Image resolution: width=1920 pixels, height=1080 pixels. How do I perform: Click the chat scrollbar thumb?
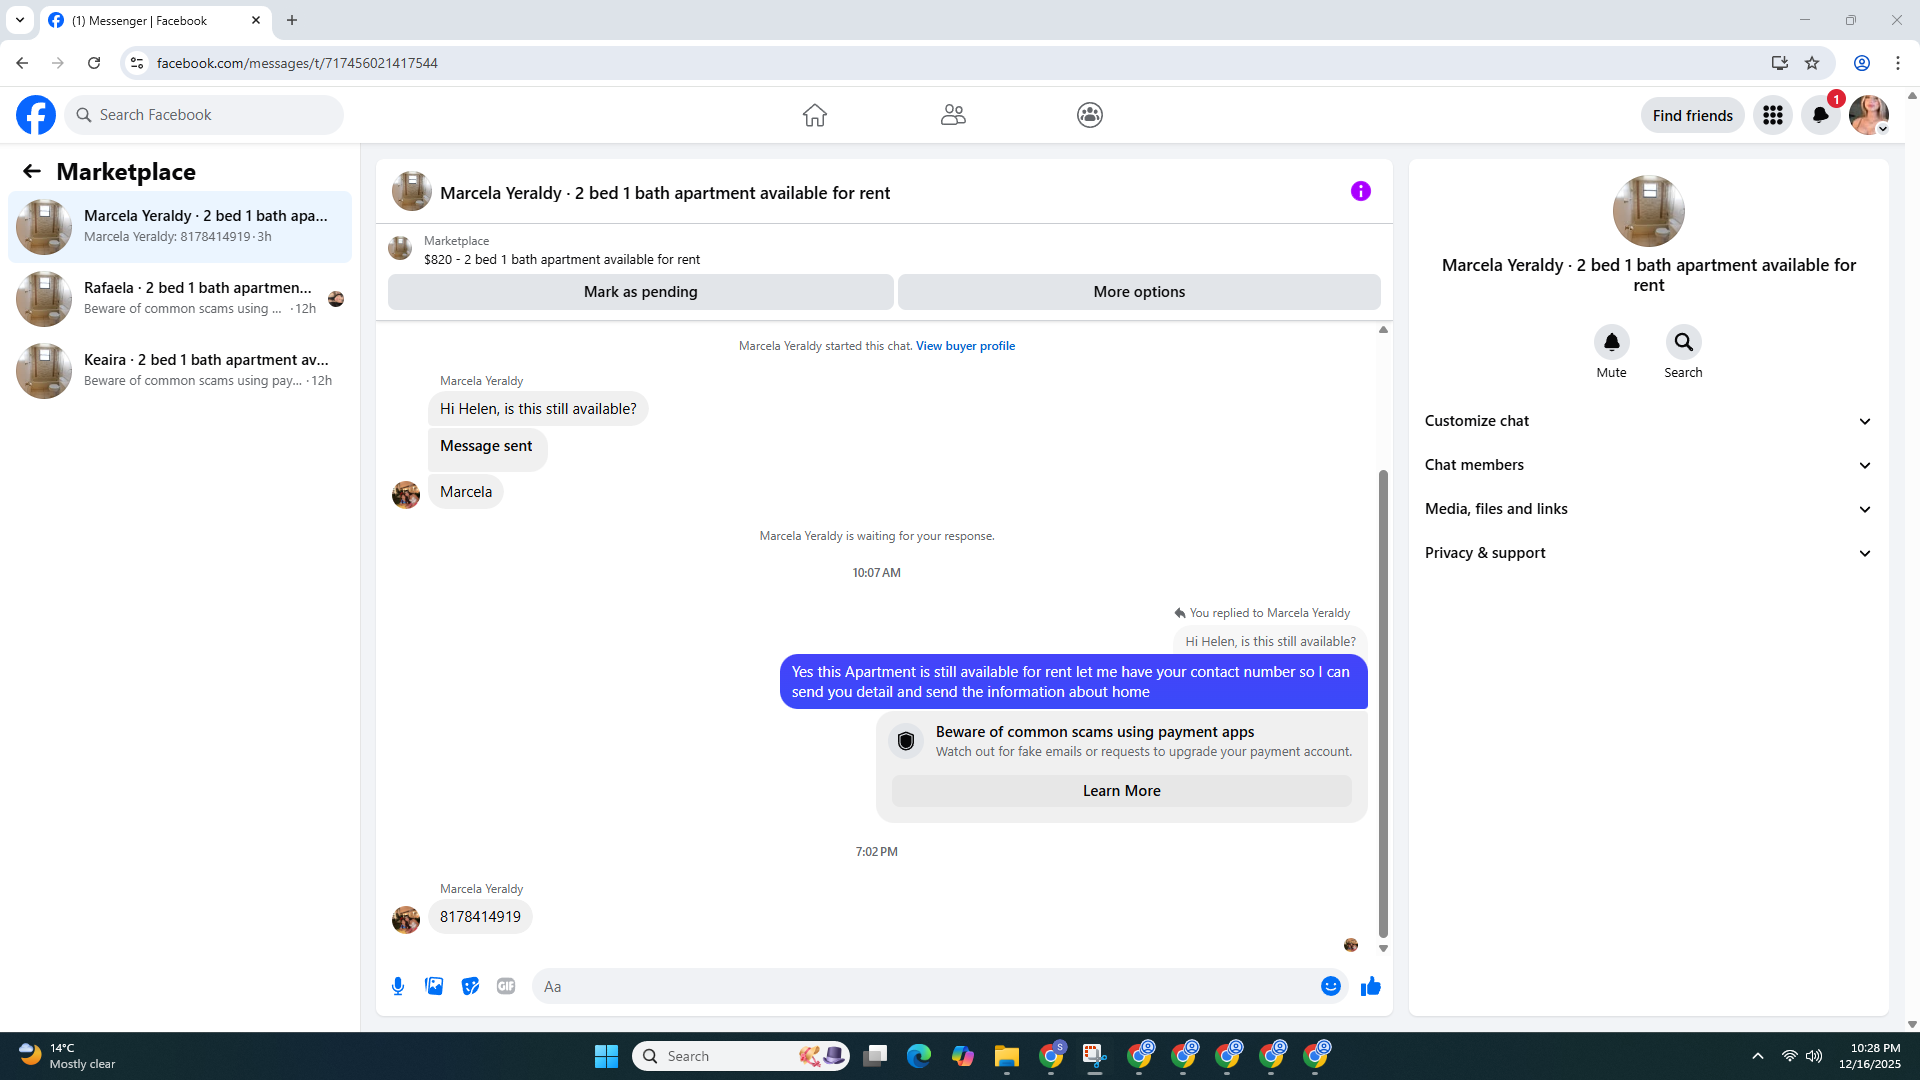tap(1383, 703)
